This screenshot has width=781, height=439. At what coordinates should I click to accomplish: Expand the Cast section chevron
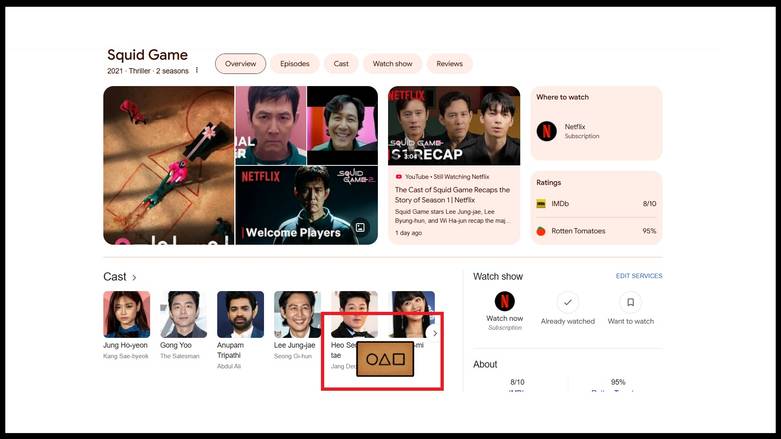click(134, 278)
